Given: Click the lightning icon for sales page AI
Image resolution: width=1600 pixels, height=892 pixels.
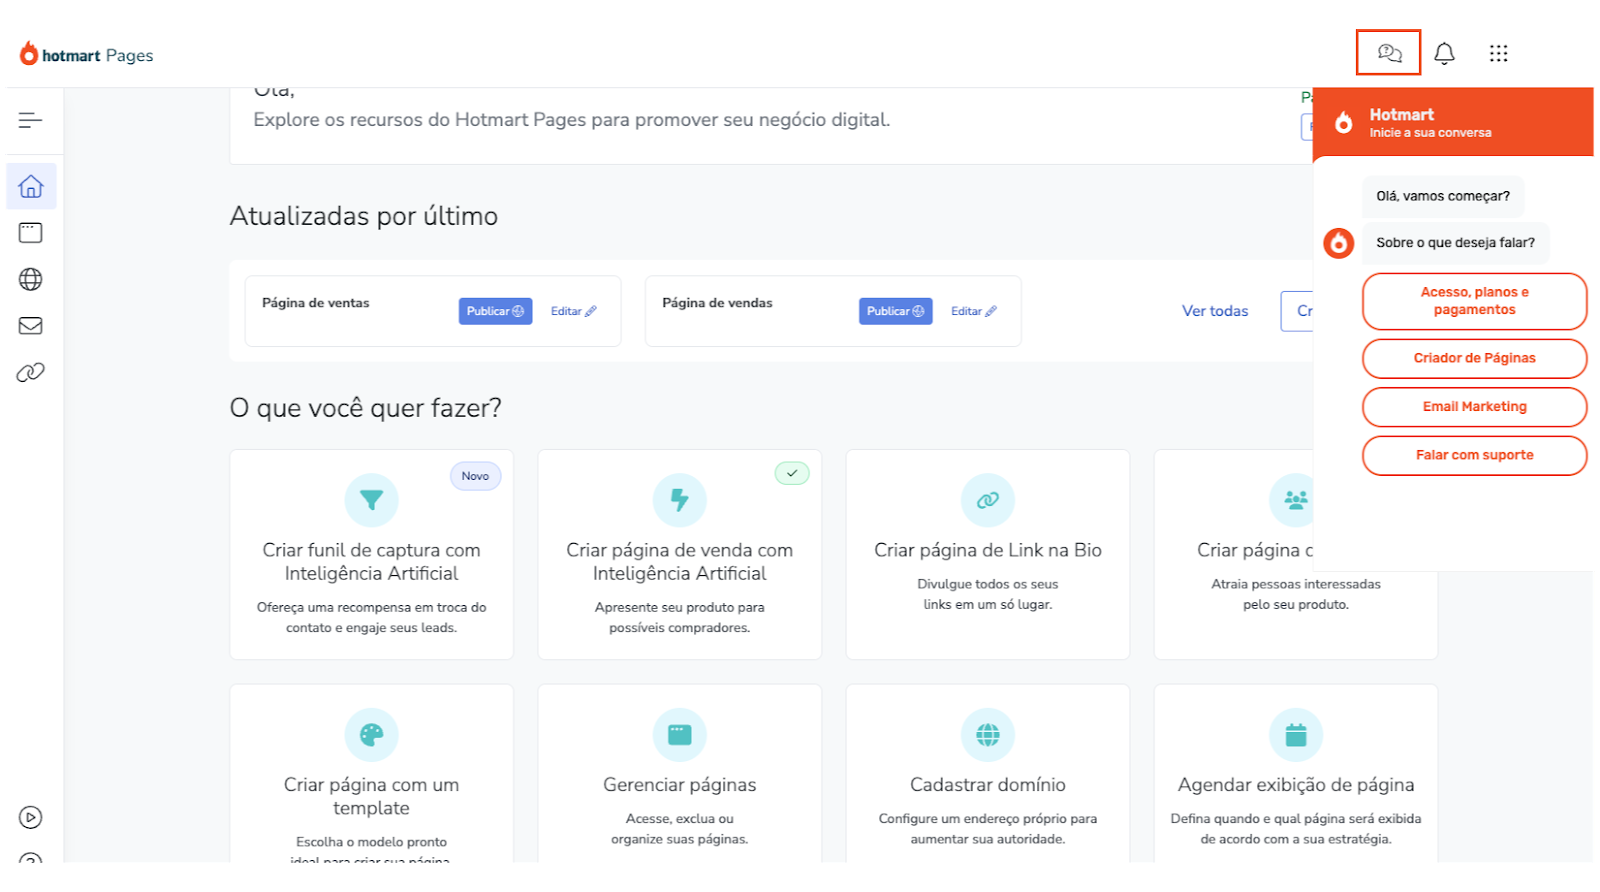Looking at the screenshot, I should [x=679, y=500].
